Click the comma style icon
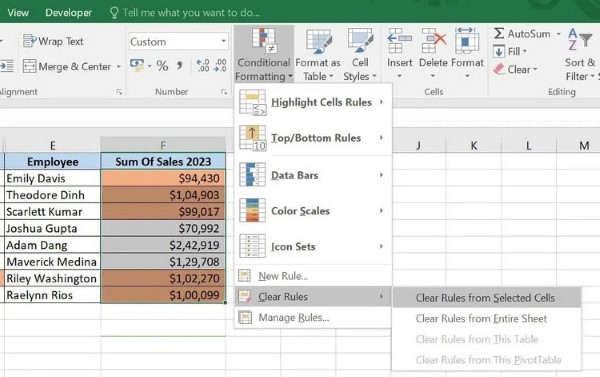Screen dimensions: 600x377 179,66
